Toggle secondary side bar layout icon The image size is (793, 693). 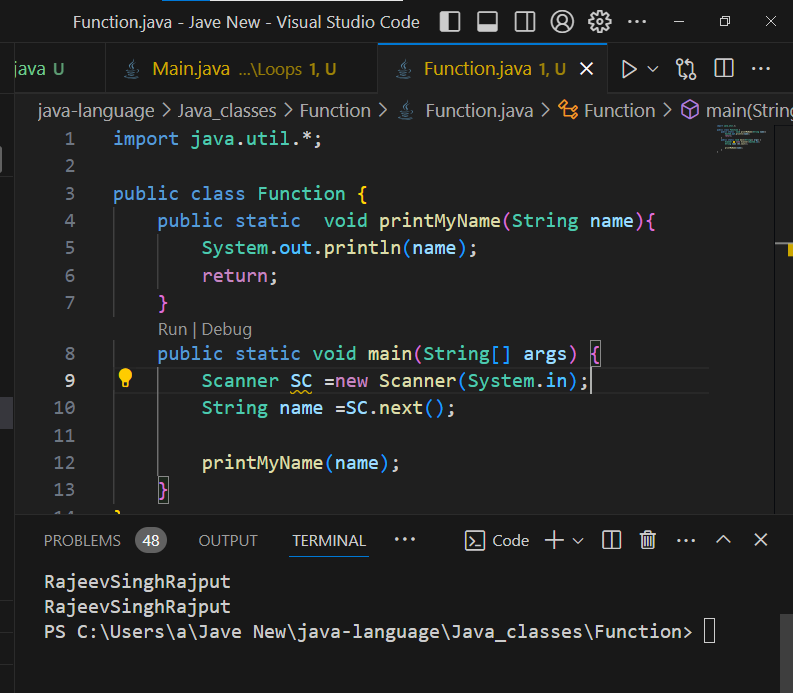[525, 22]
